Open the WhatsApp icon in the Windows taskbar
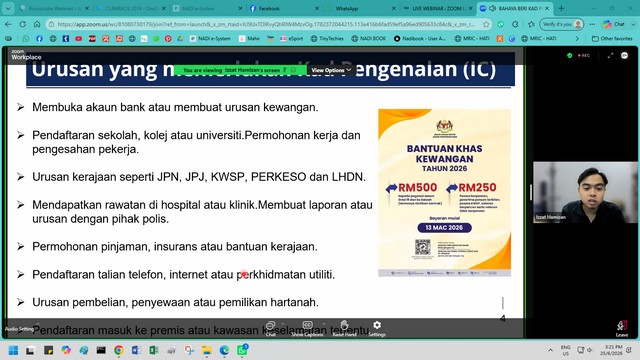 242,350
